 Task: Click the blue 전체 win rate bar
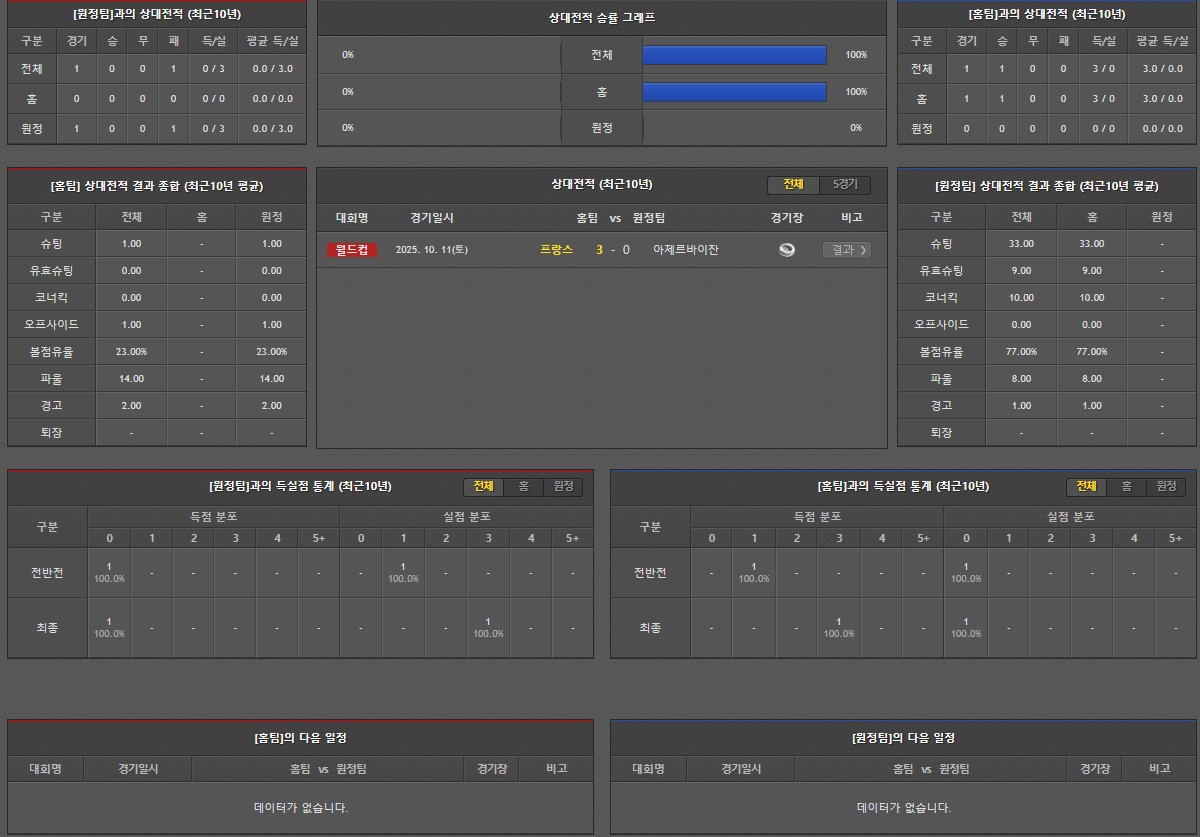coord(734,55)
